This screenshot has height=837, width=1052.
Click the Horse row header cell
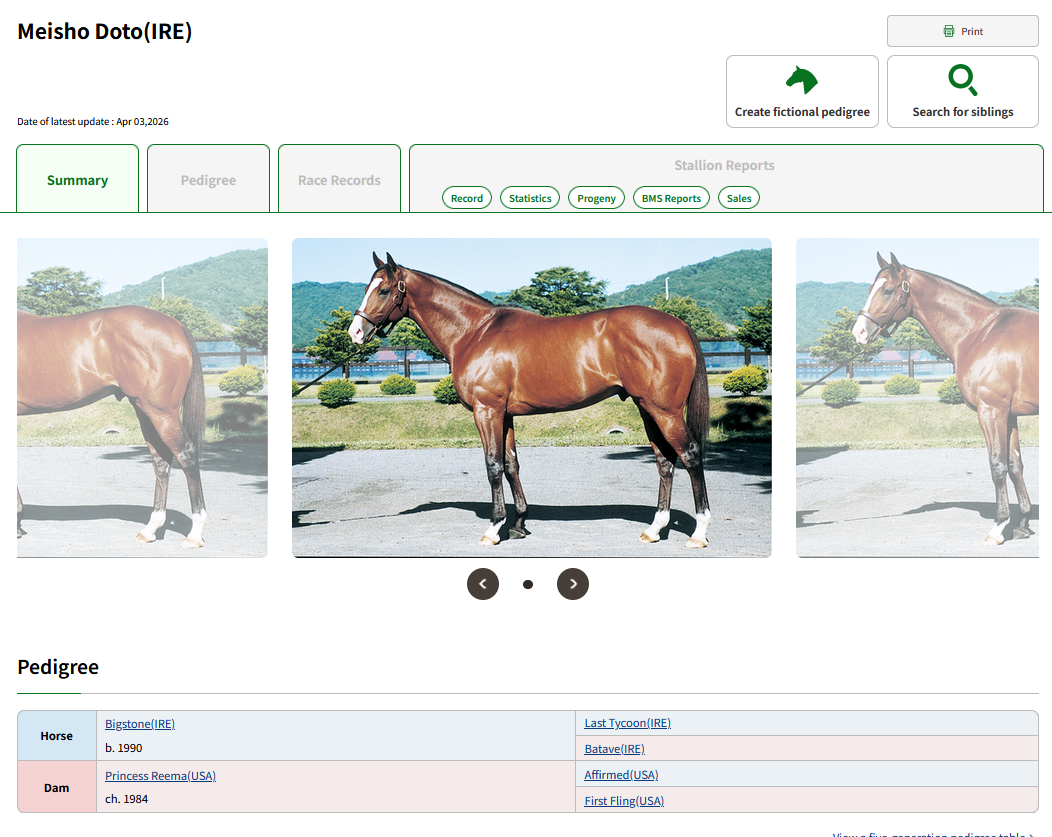(x=57, y=736)
